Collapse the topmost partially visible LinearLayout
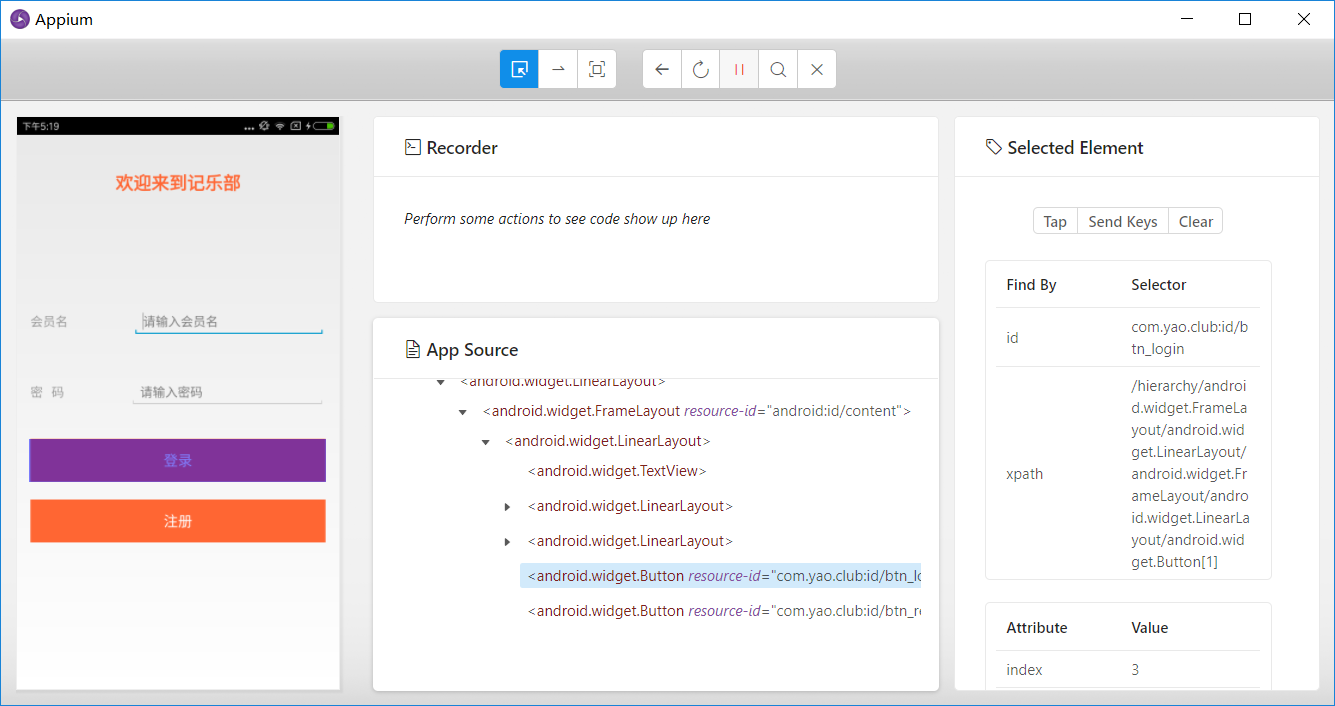The height and width of the screenshot is (706, 1335). (440, 382)
